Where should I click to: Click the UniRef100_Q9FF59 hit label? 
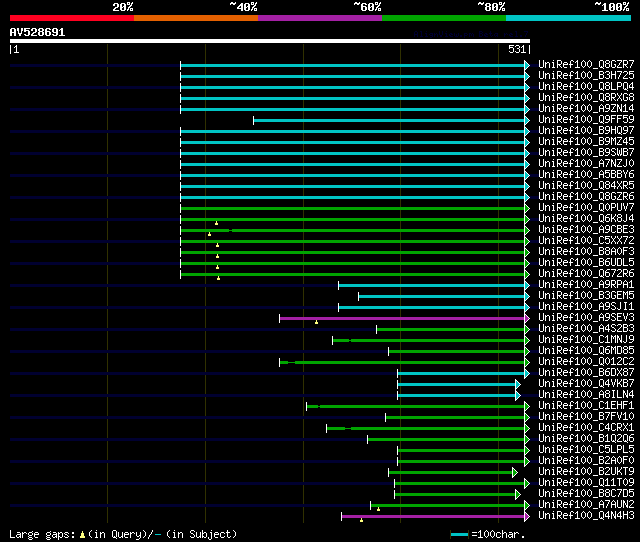tap(586, 120)
